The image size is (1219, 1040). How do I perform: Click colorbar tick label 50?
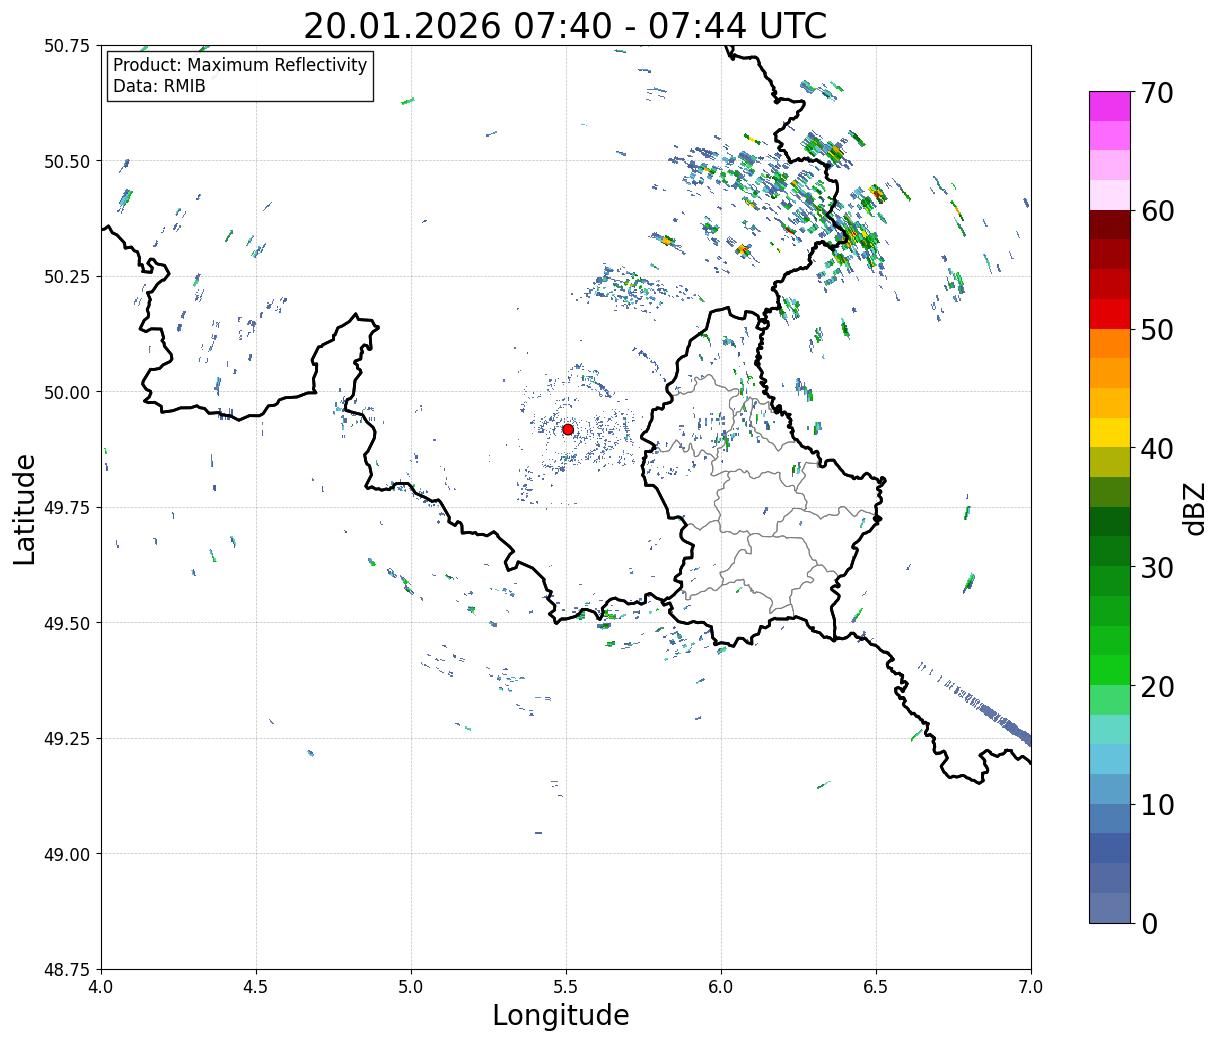coord(1157,330)
